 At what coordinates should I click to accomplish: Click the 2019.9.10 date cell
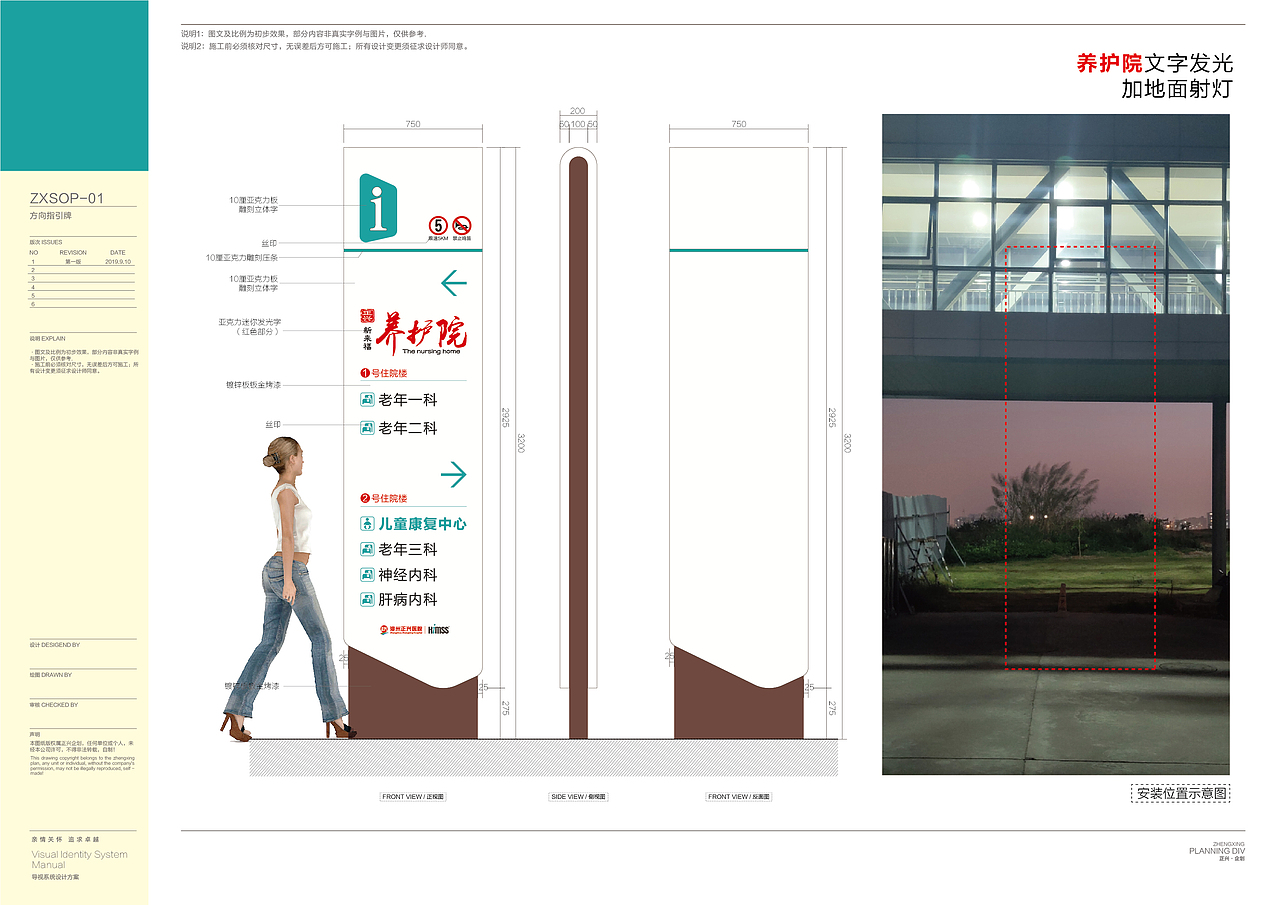118,261
